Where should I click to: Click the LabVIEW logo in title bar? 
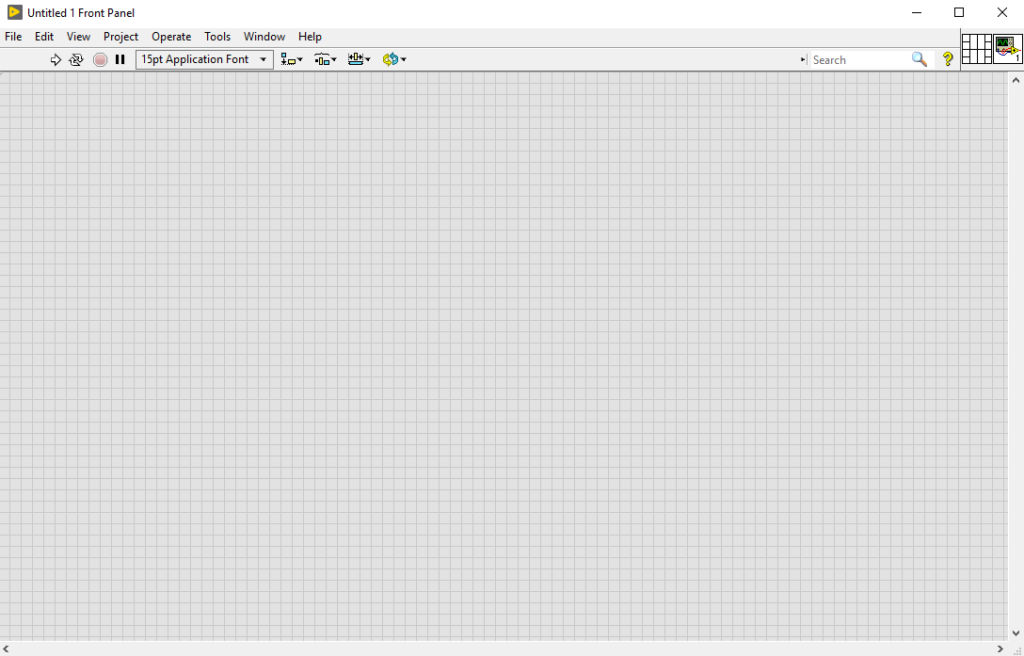point(14,12)
